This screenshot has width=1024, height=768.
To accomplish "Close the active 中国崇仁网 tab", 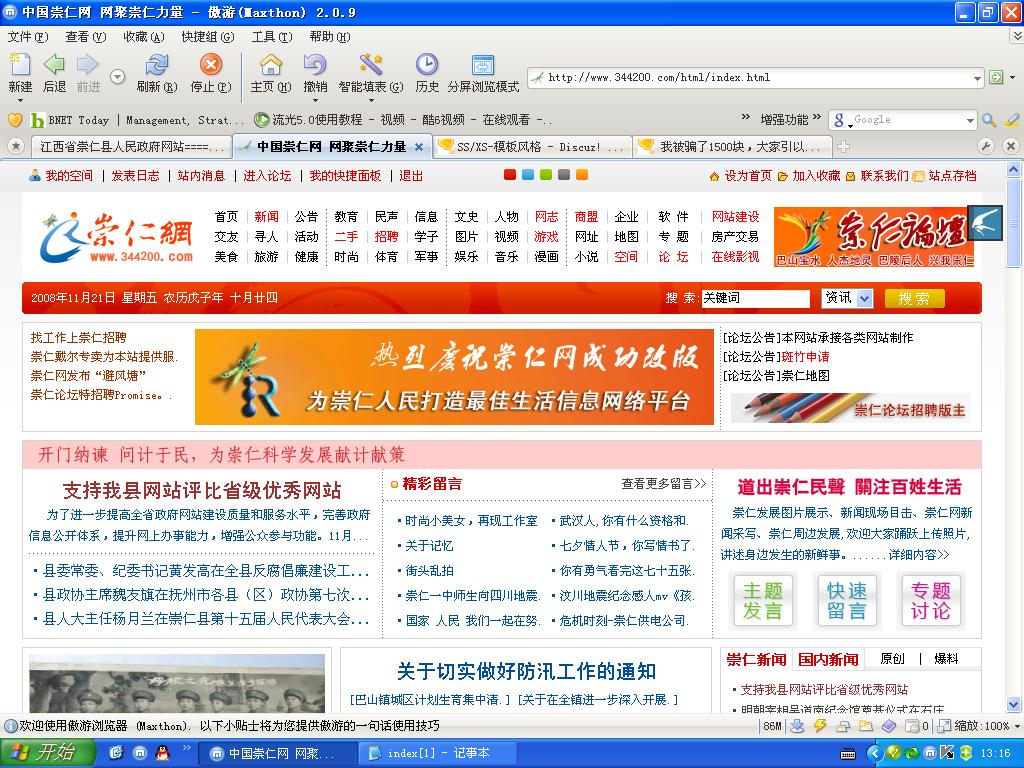I will [419, 147].
